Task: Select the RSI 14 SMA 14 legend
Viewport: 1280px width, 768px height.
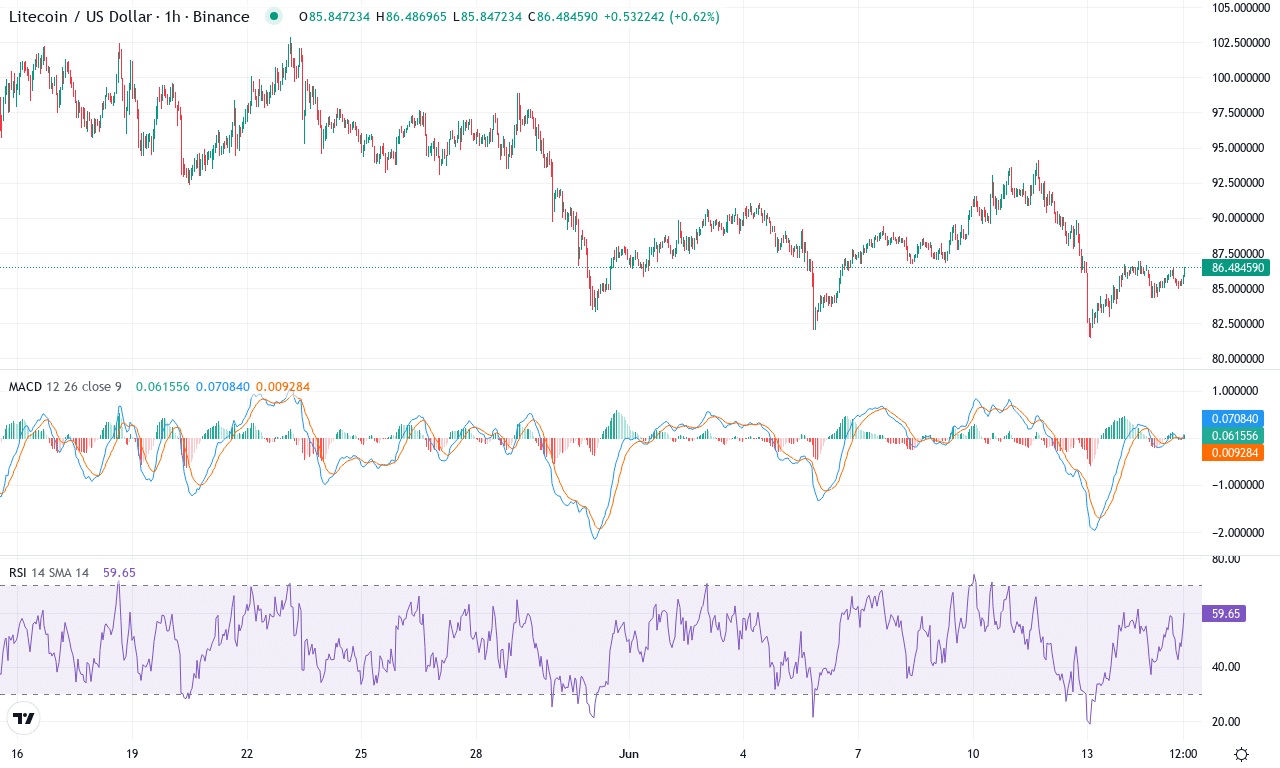Action: 49,572
